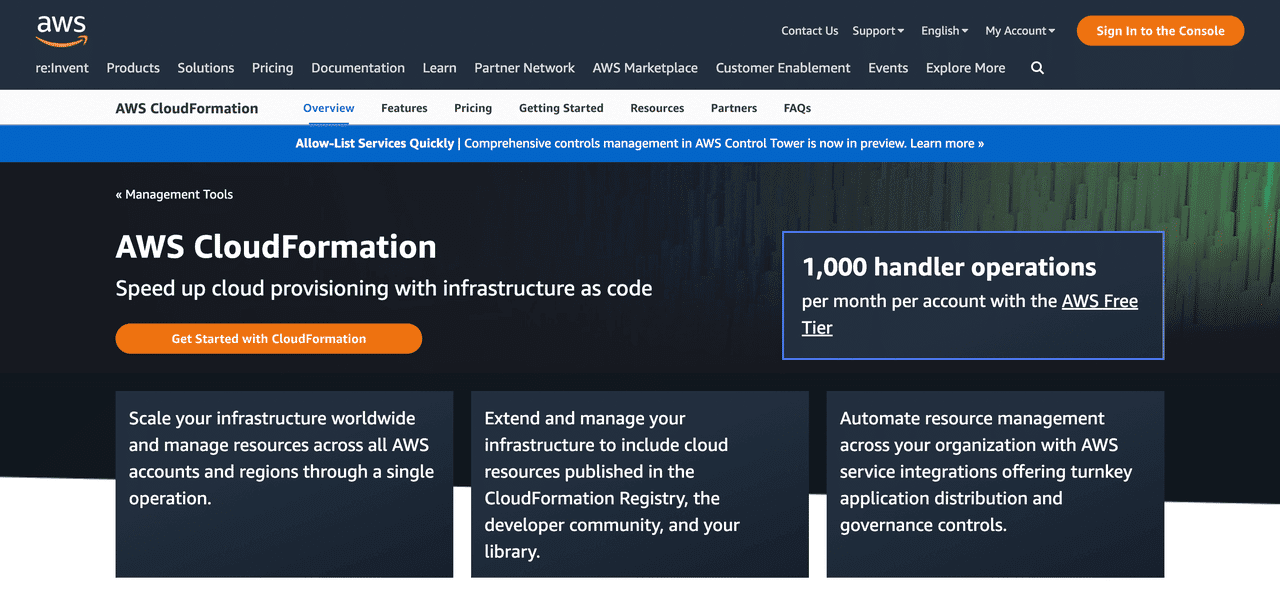Expand the My Account dropdown
The image size is (1280, 607).
(1020, 31)
